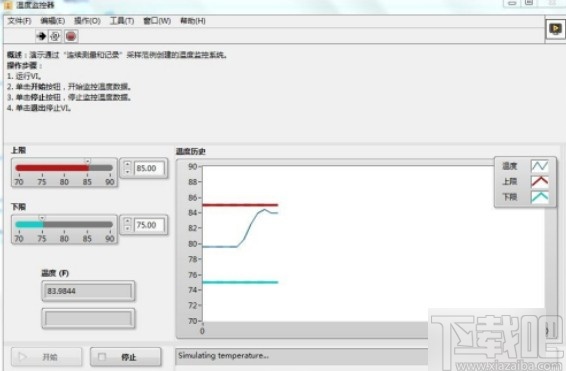Click the 温度 legend line swatch
This screenshot has width=566, height=371.
pos(539,166)
